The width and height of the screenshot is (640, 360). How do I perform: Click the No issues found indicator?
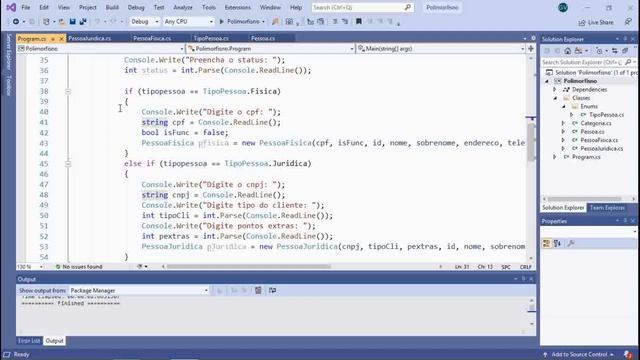click(79, 267)
